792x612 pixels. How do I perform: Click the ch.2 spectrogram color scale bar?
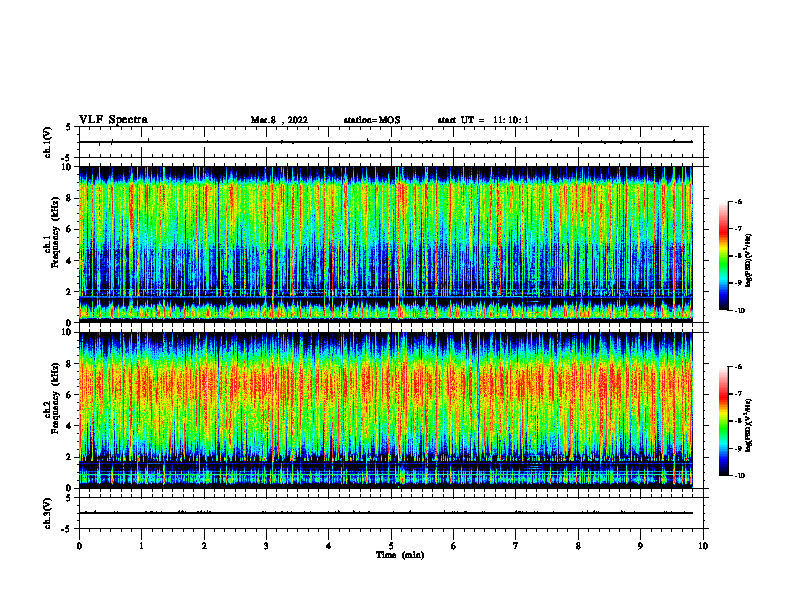(723, 421)
